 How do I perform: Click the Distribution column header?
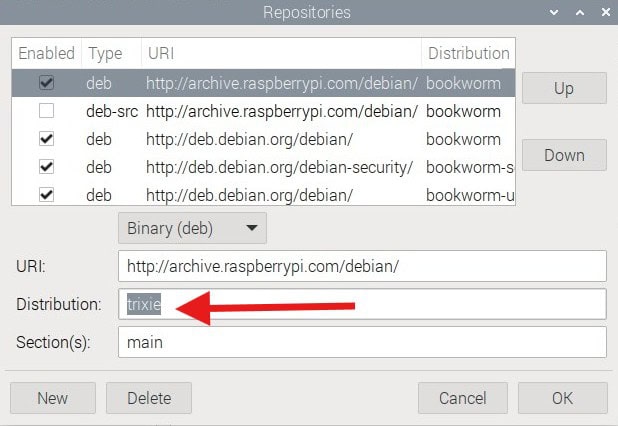pyautogui.click(x=468, y=53)
